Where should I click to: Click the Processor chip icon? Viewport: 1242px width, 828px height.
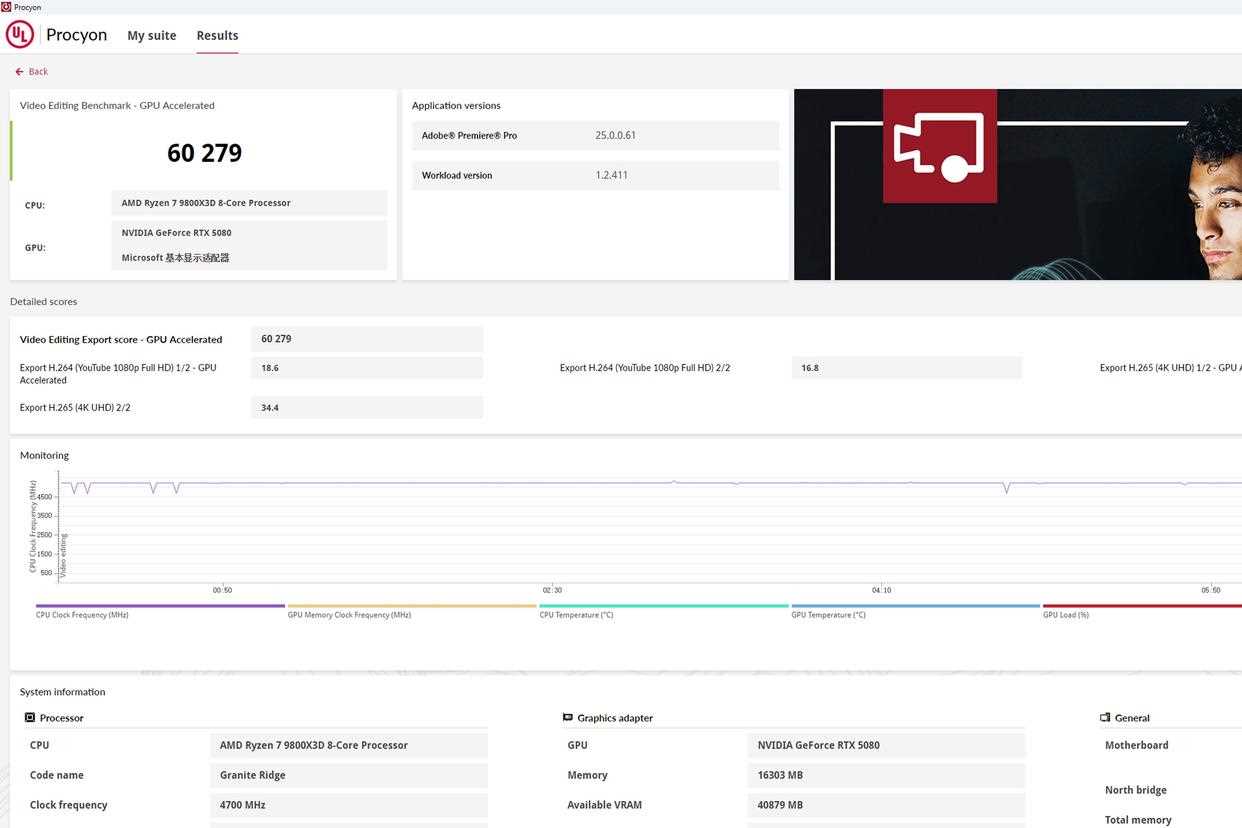coord(30,718)
